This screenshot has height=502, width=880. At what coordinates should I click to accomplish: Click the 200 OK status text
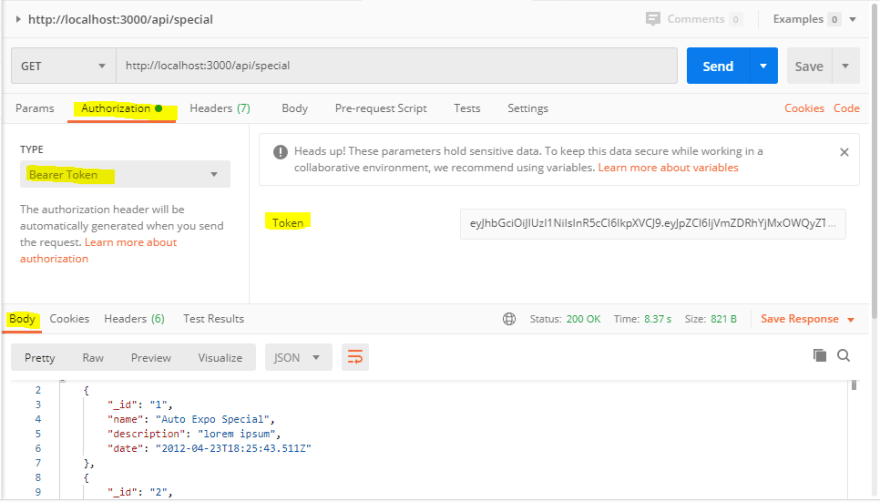(x=583, y=319)
